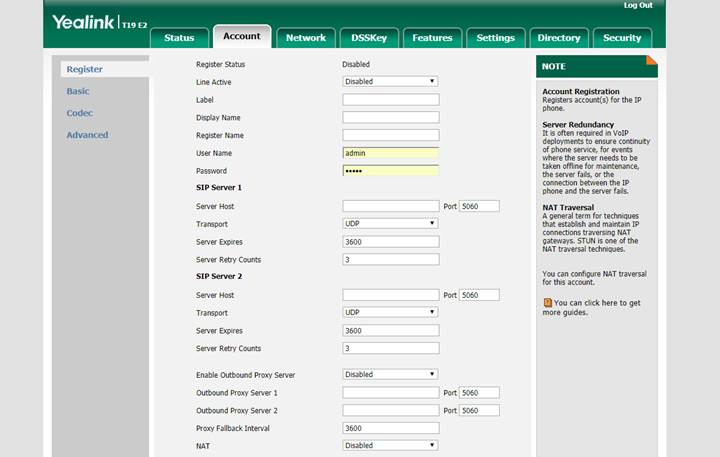This screenshot has width=720, height=457.
Task: Go to the DSSKey tab
Action: click(x=369, y=38)
